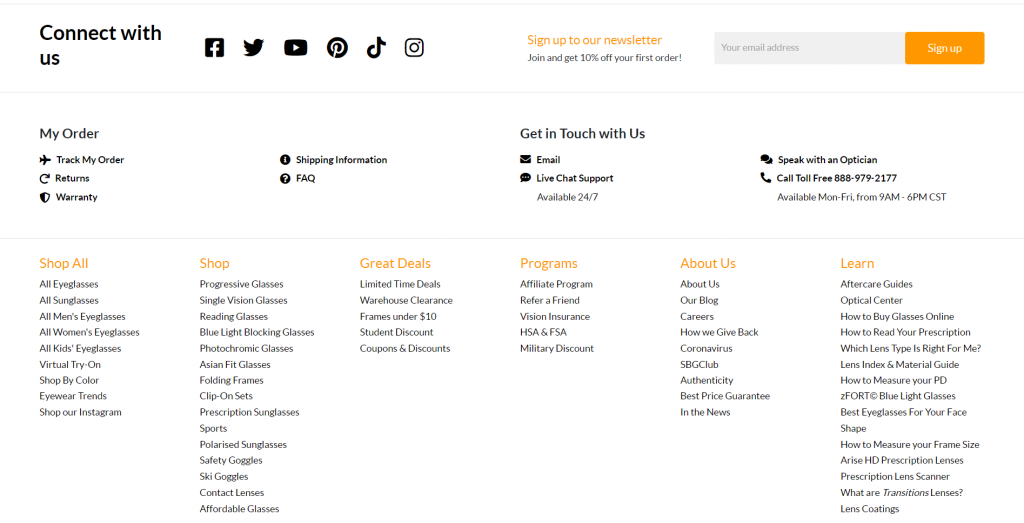
Task: Open All Men's Eyeglasses link
Action: (x=82, y=317)
